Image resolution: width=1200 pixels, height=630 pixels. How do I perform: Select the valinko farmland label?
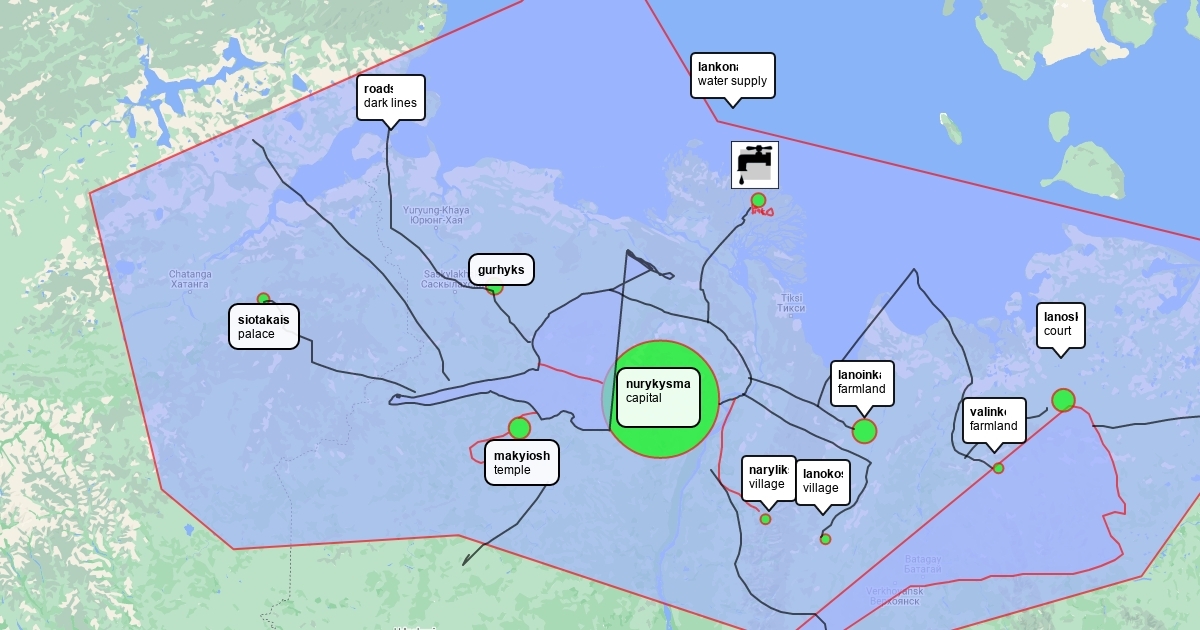[x=993, y=419]
